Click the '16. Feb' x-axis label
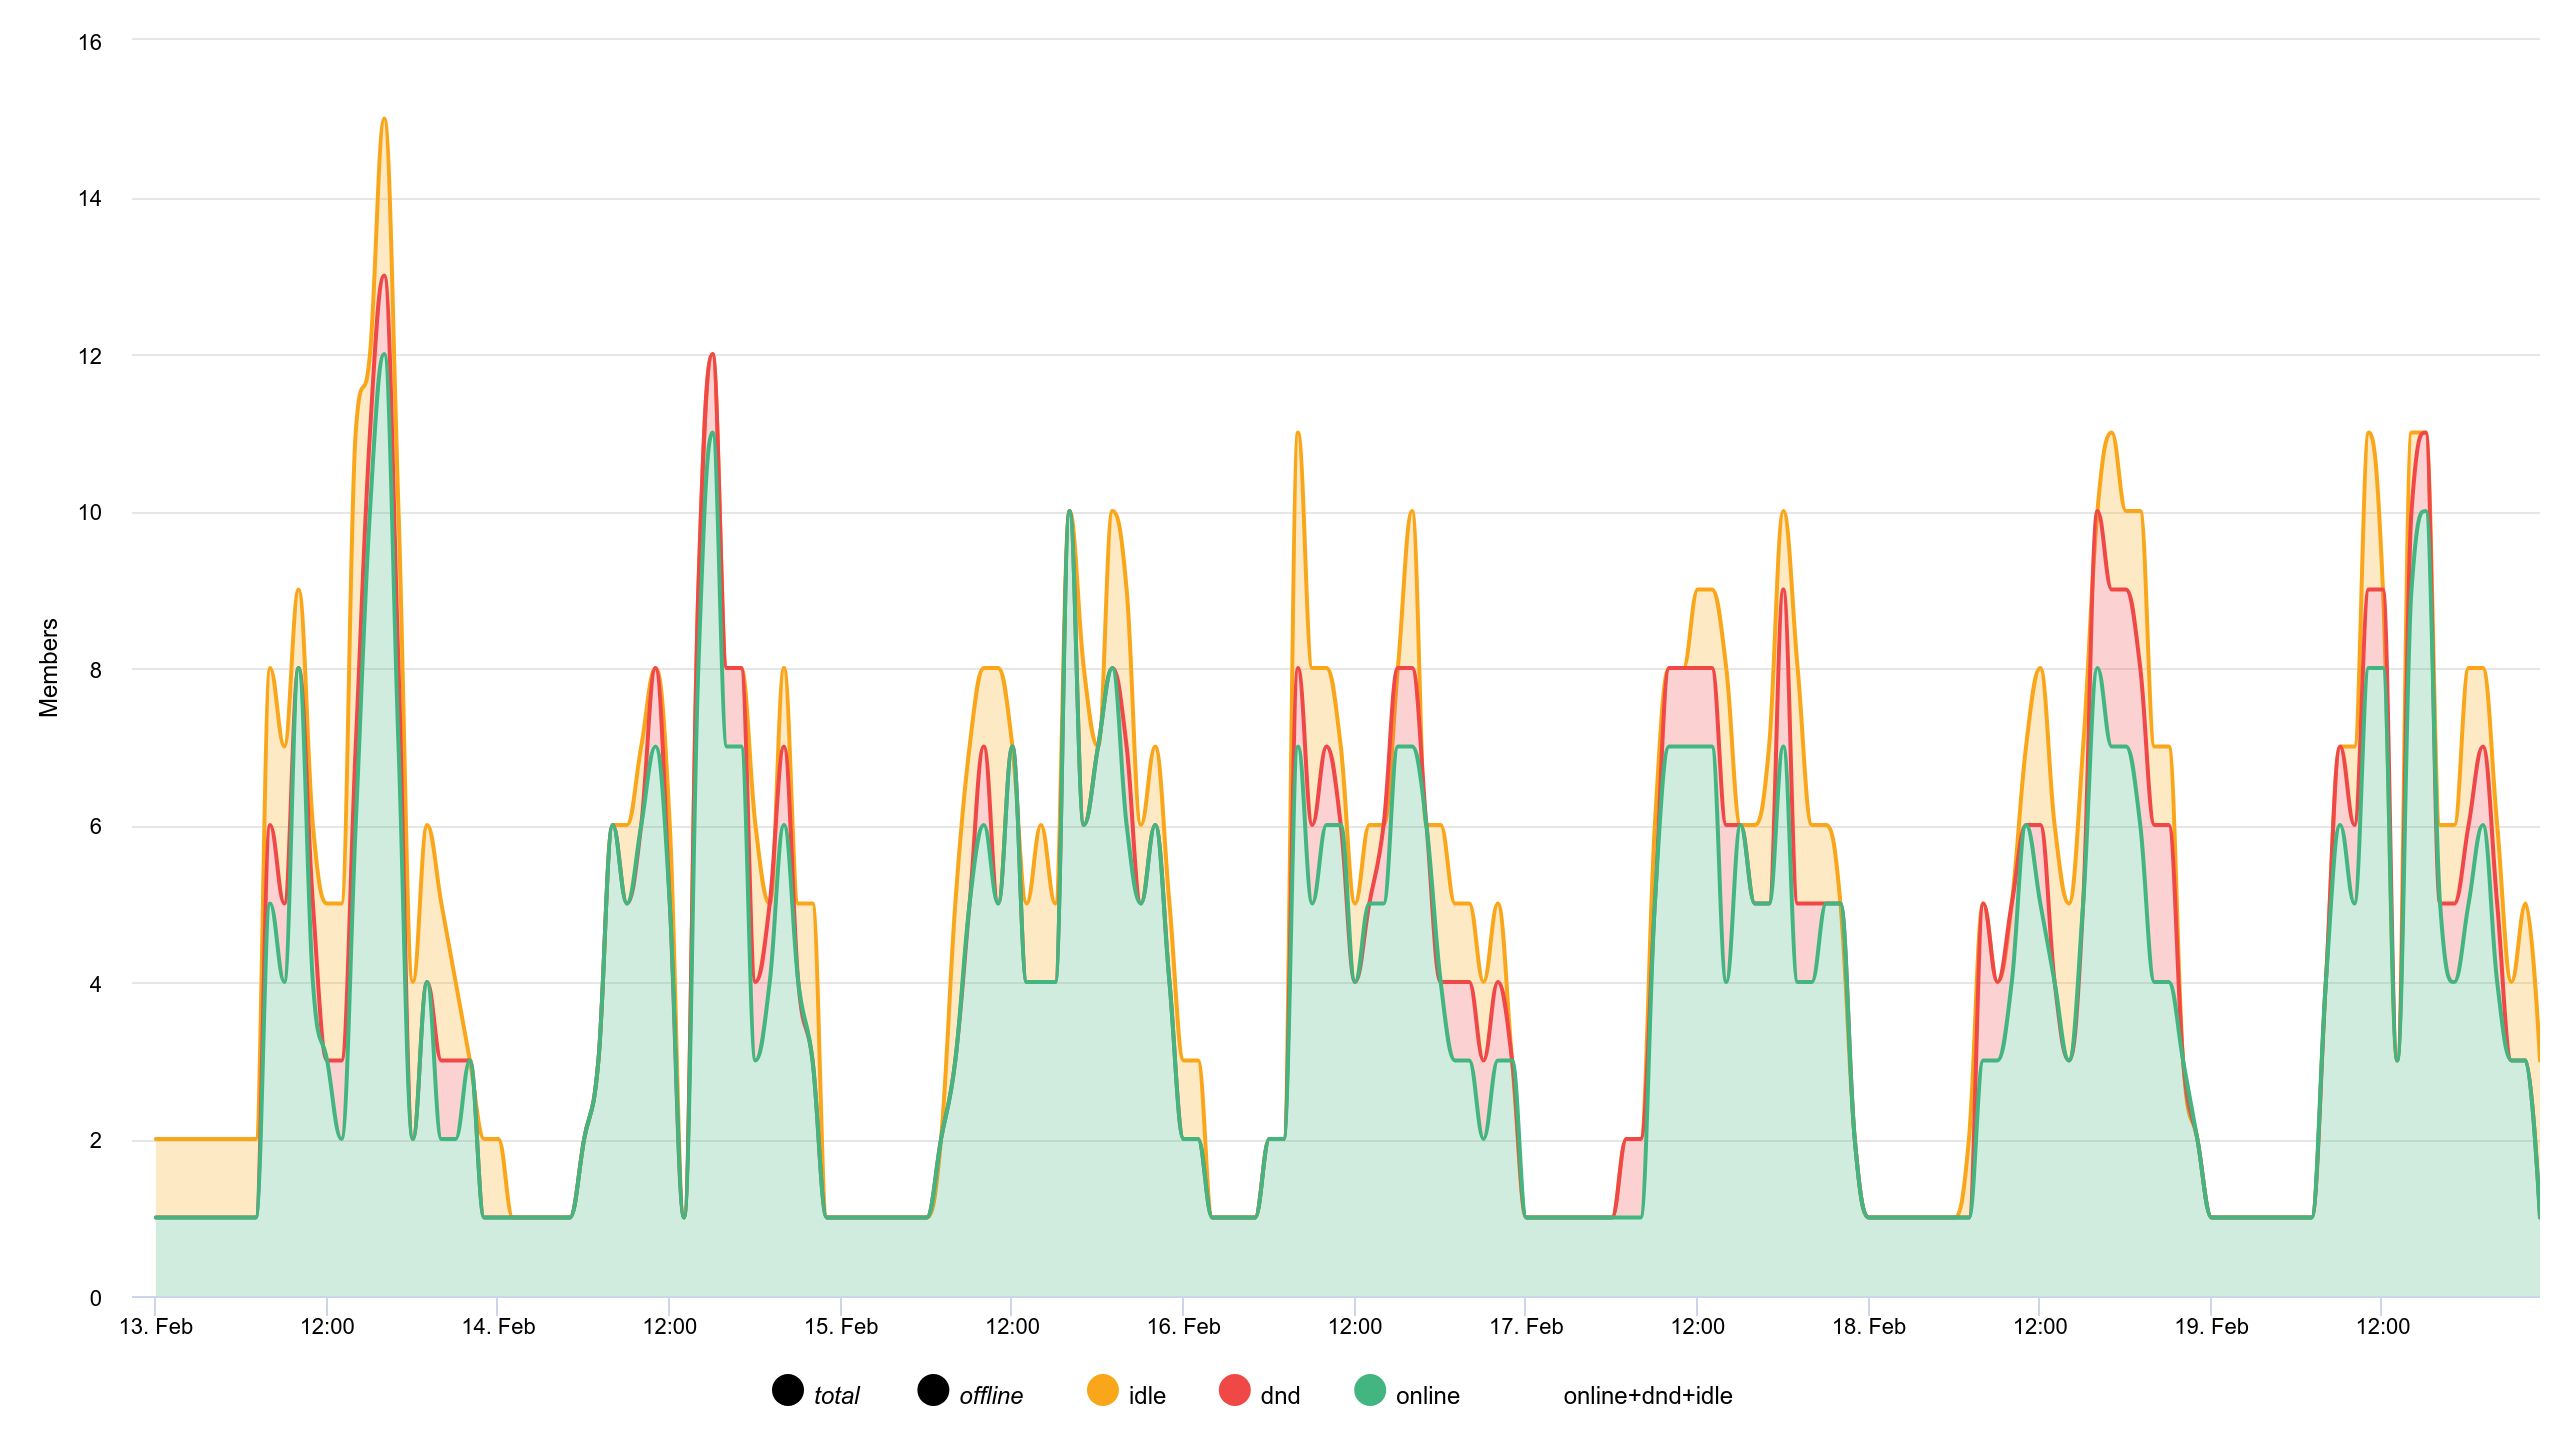Viewport: 2560px width, 1440px height. click(x=1183, y=1327)
